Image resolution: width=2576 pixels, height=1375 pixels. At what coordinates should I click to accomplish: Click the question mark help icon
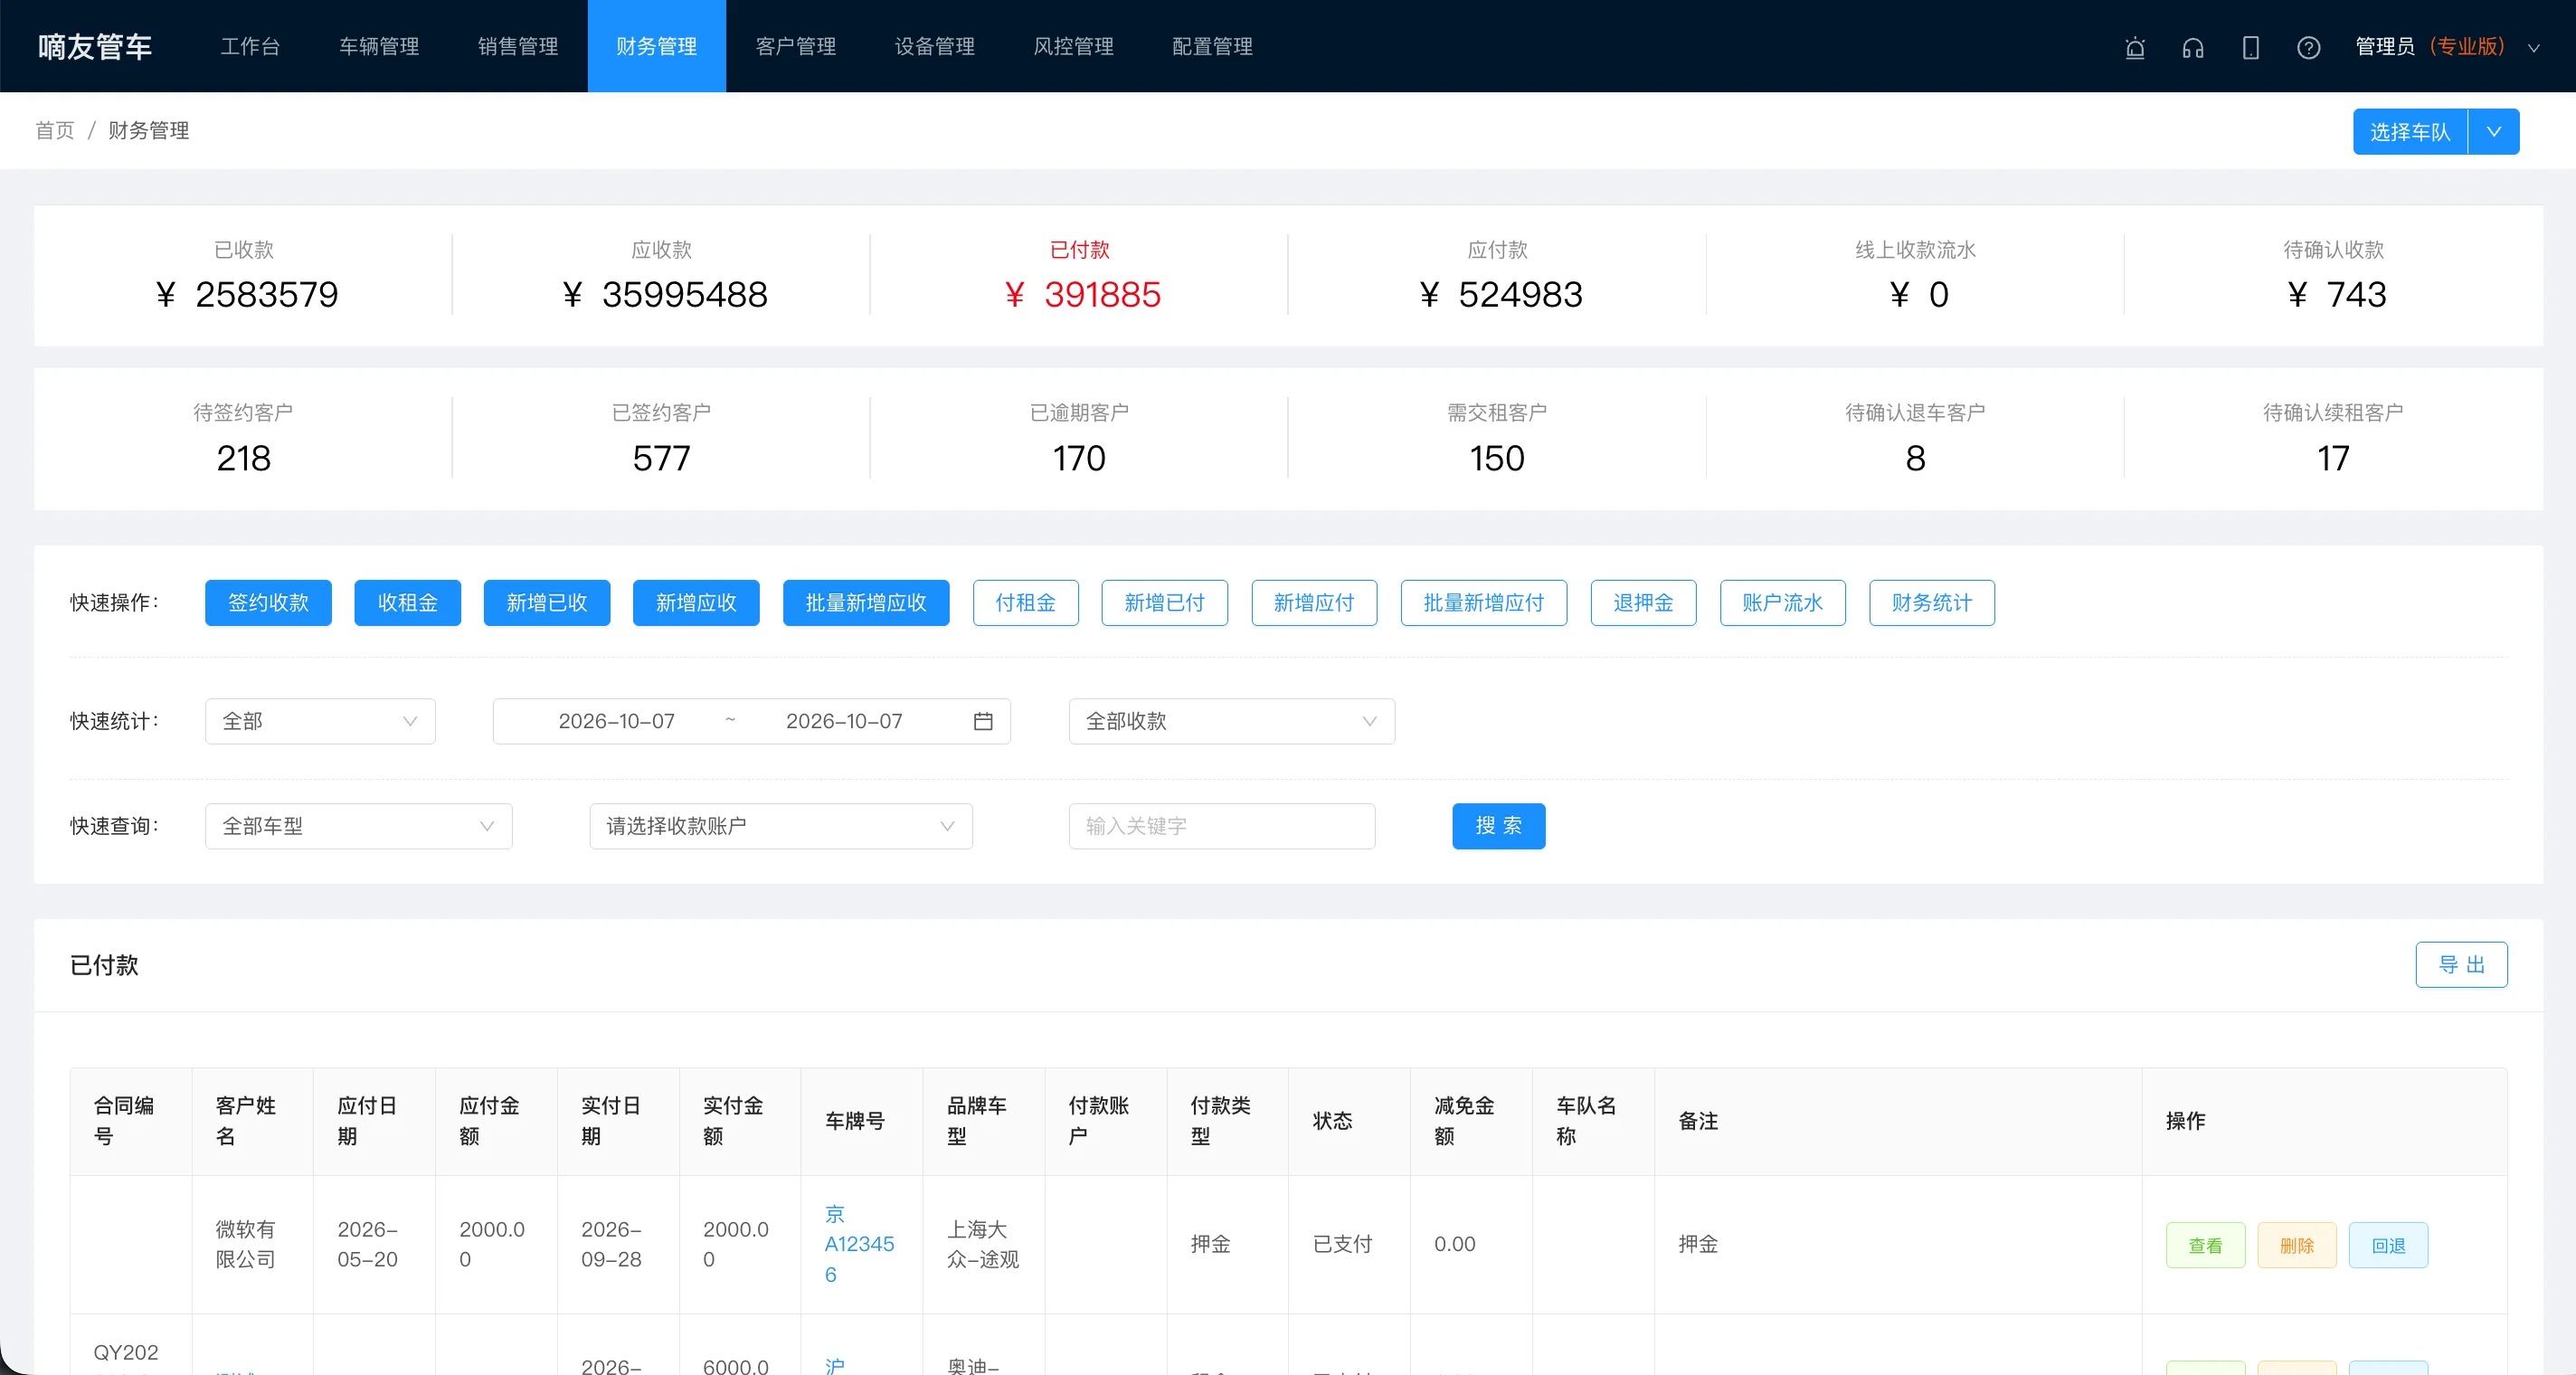pos(2309,47)
